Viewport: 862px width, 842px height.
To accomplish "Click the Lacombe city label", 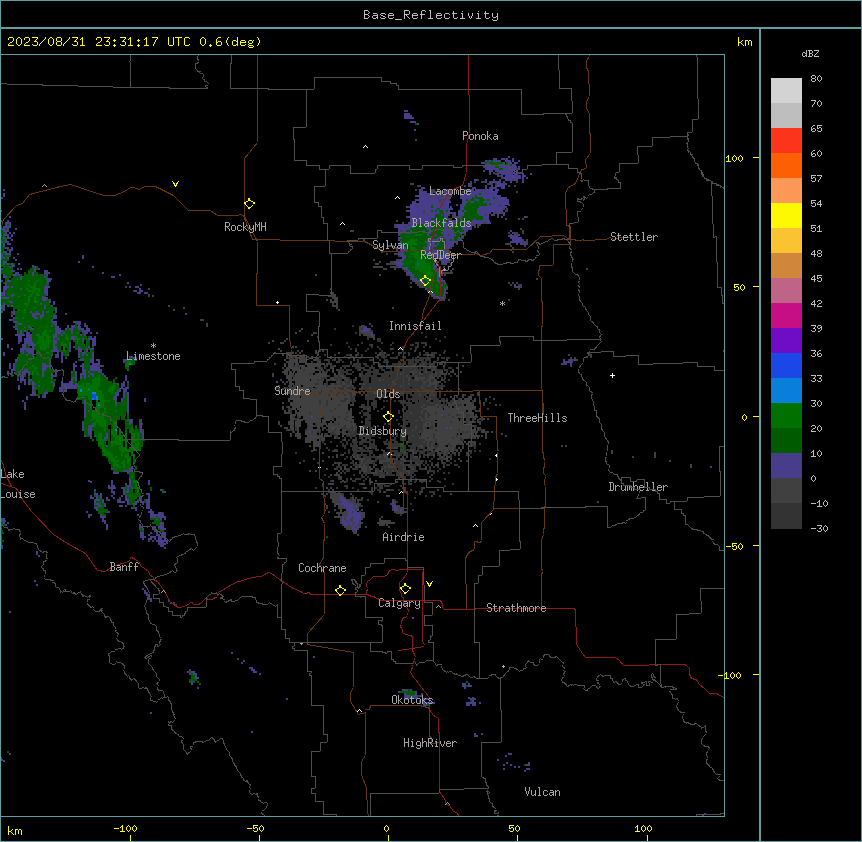I will tap(450, 191).
